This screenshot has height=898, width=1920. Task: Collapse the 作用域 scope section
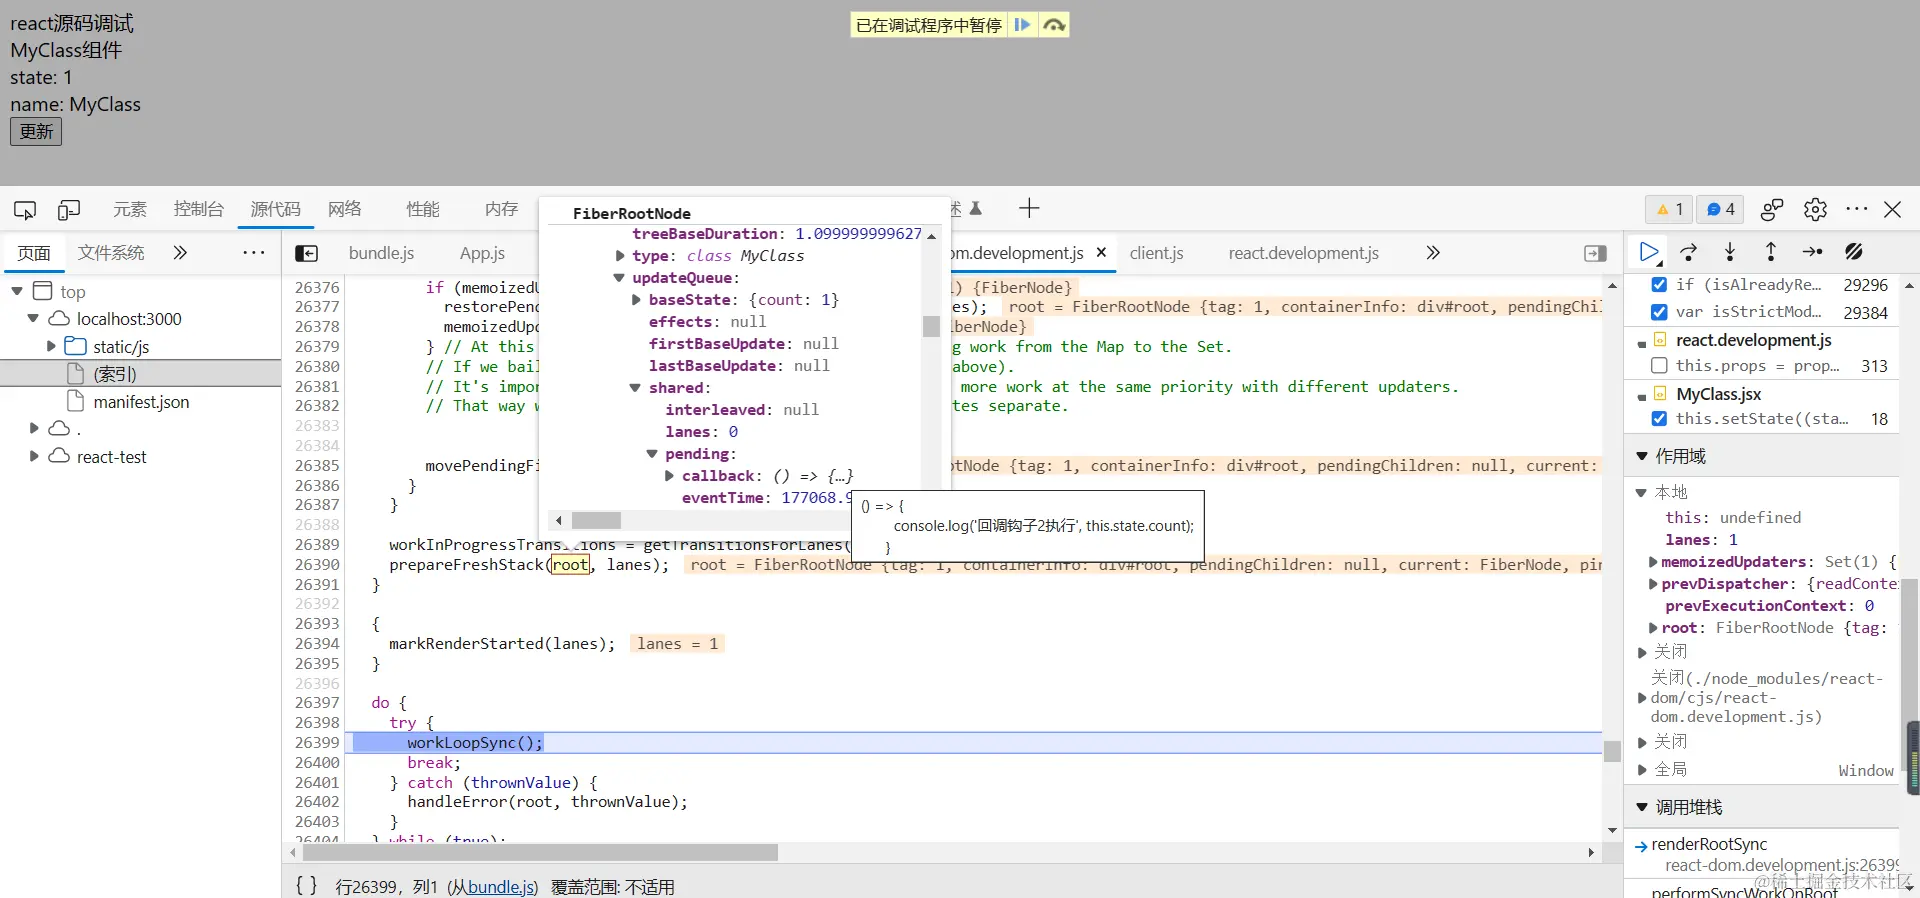coord(1642,456)
